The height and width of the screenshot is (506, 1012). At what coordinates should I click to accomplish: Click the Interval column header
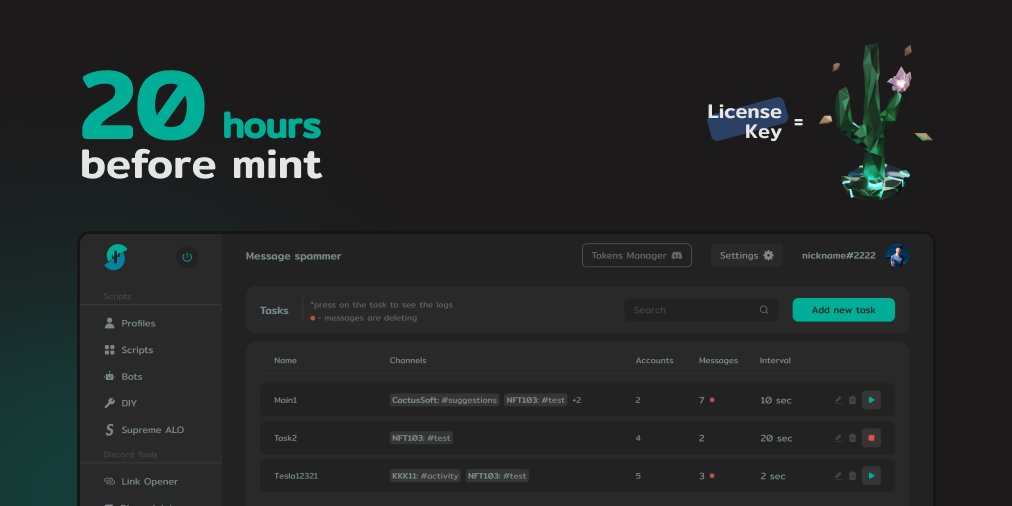point(775,360)
